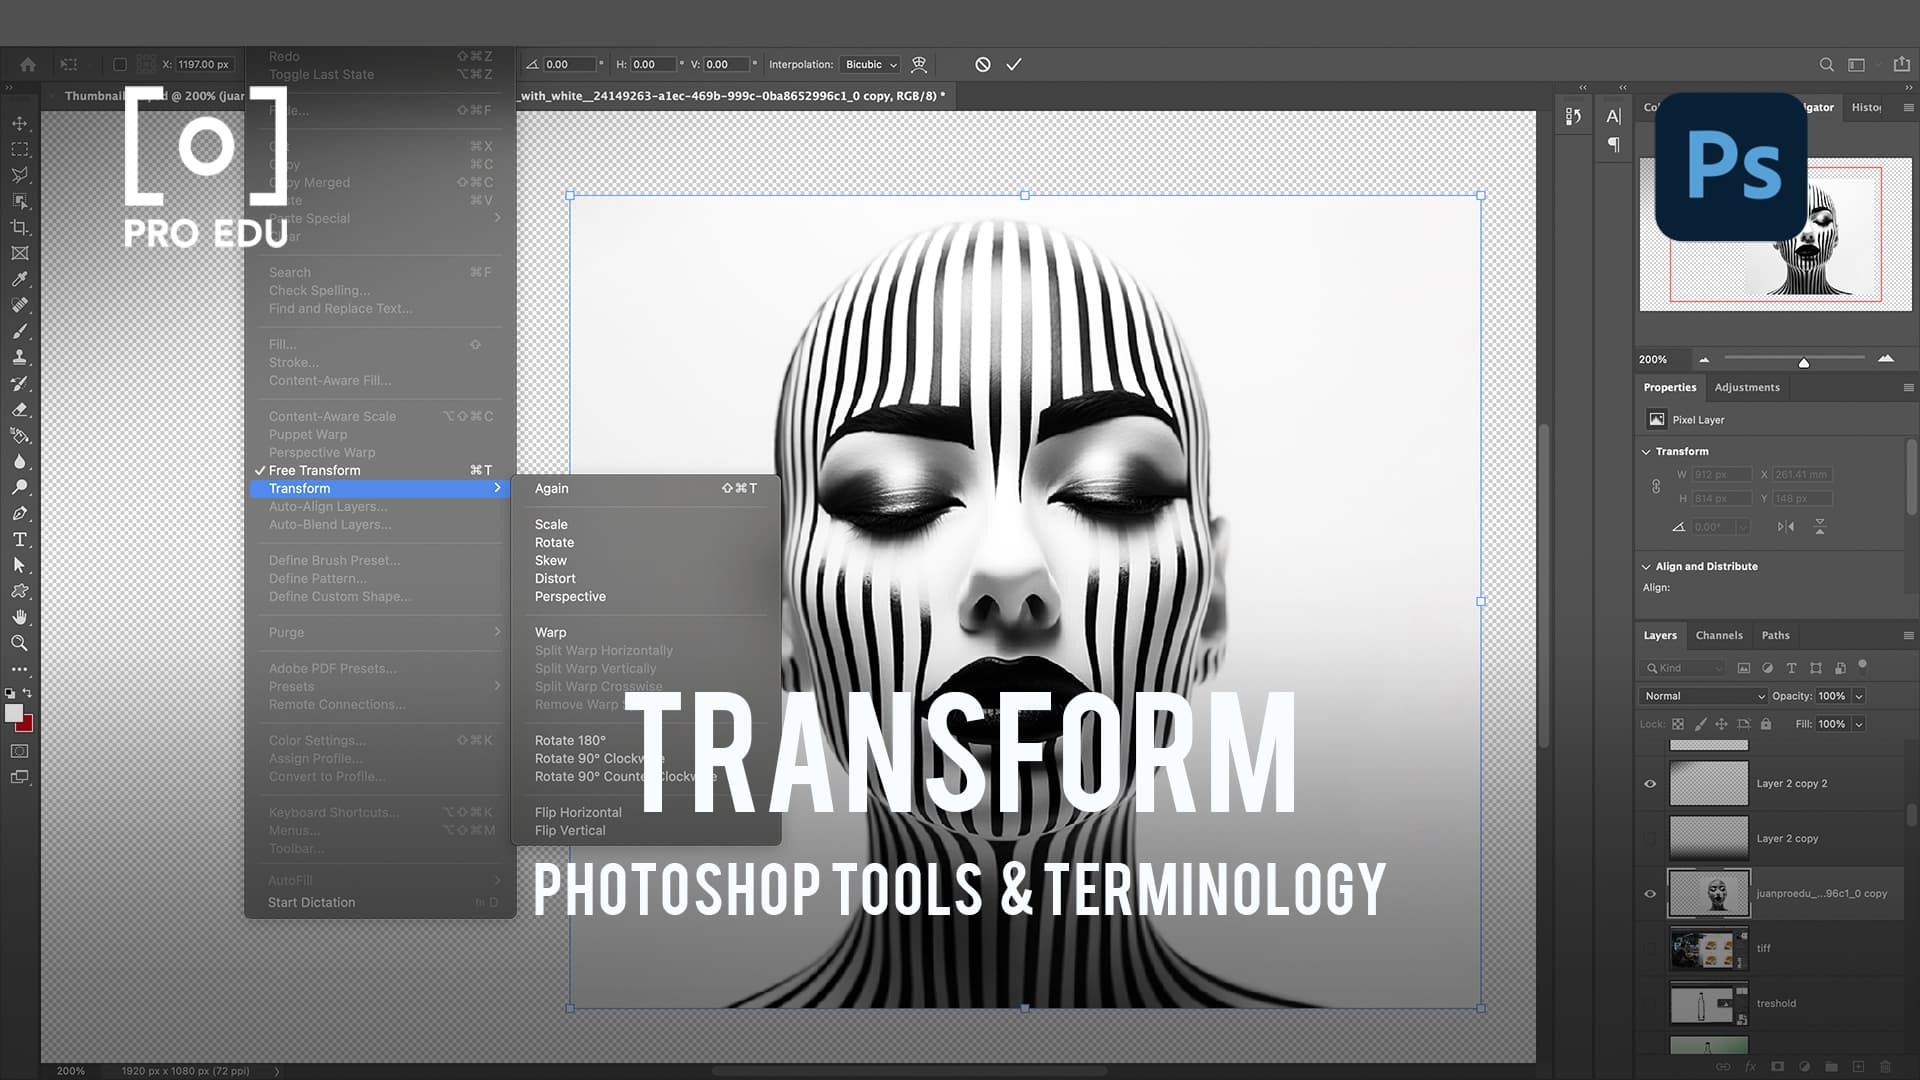Choose the Clone Stamp tool
Viewport: 1920px width, 1080px height.
tap(20, 357)
